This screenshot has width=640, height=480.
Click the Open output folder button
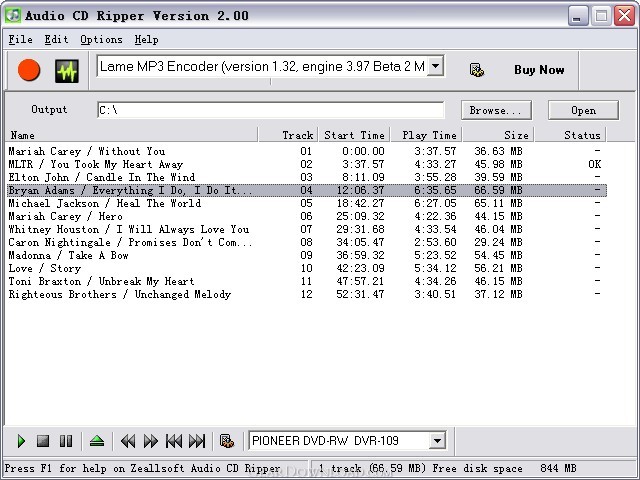point(583,110)
